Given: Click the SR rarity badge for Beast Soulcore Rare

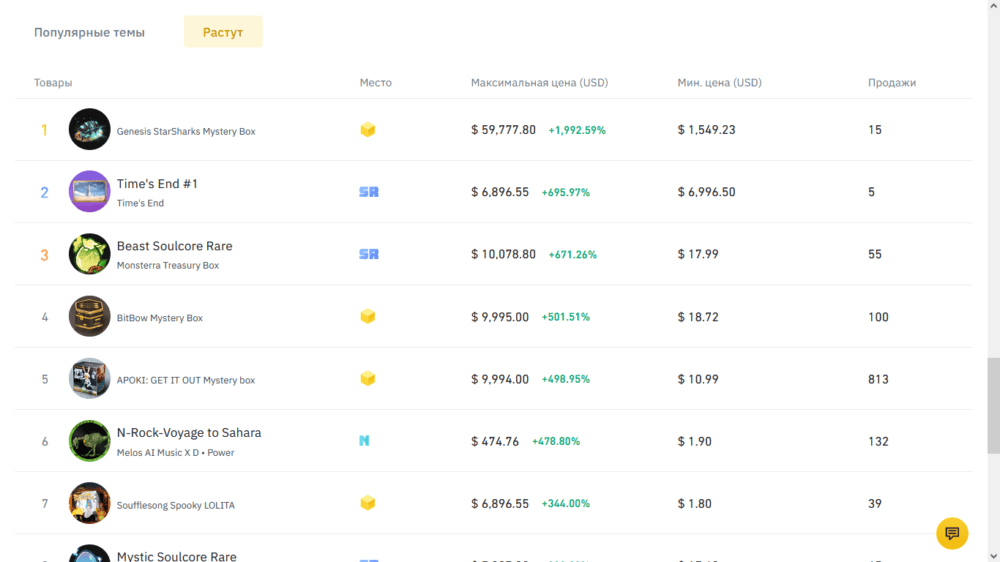Looking at the screenshot, I should click(x=368, y=254).
